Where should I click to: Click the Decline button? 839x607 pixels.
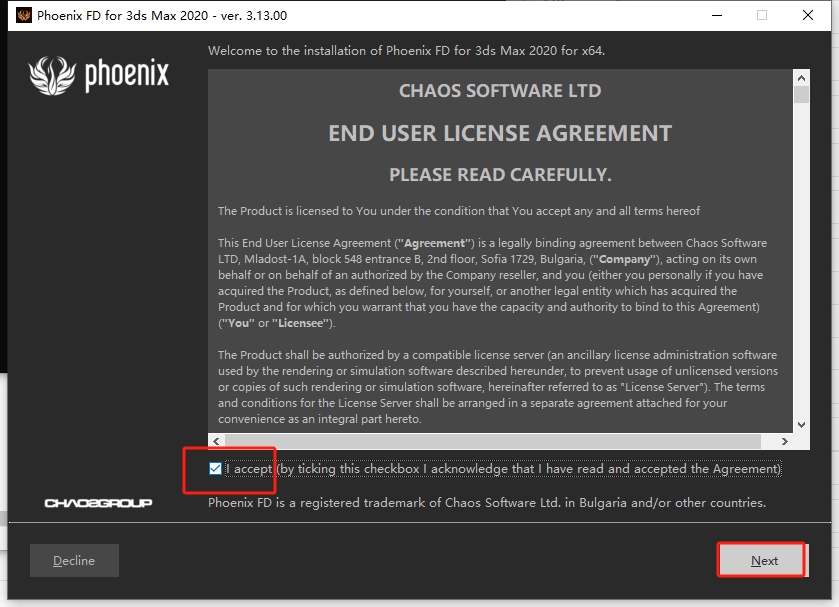pos(74,560)
